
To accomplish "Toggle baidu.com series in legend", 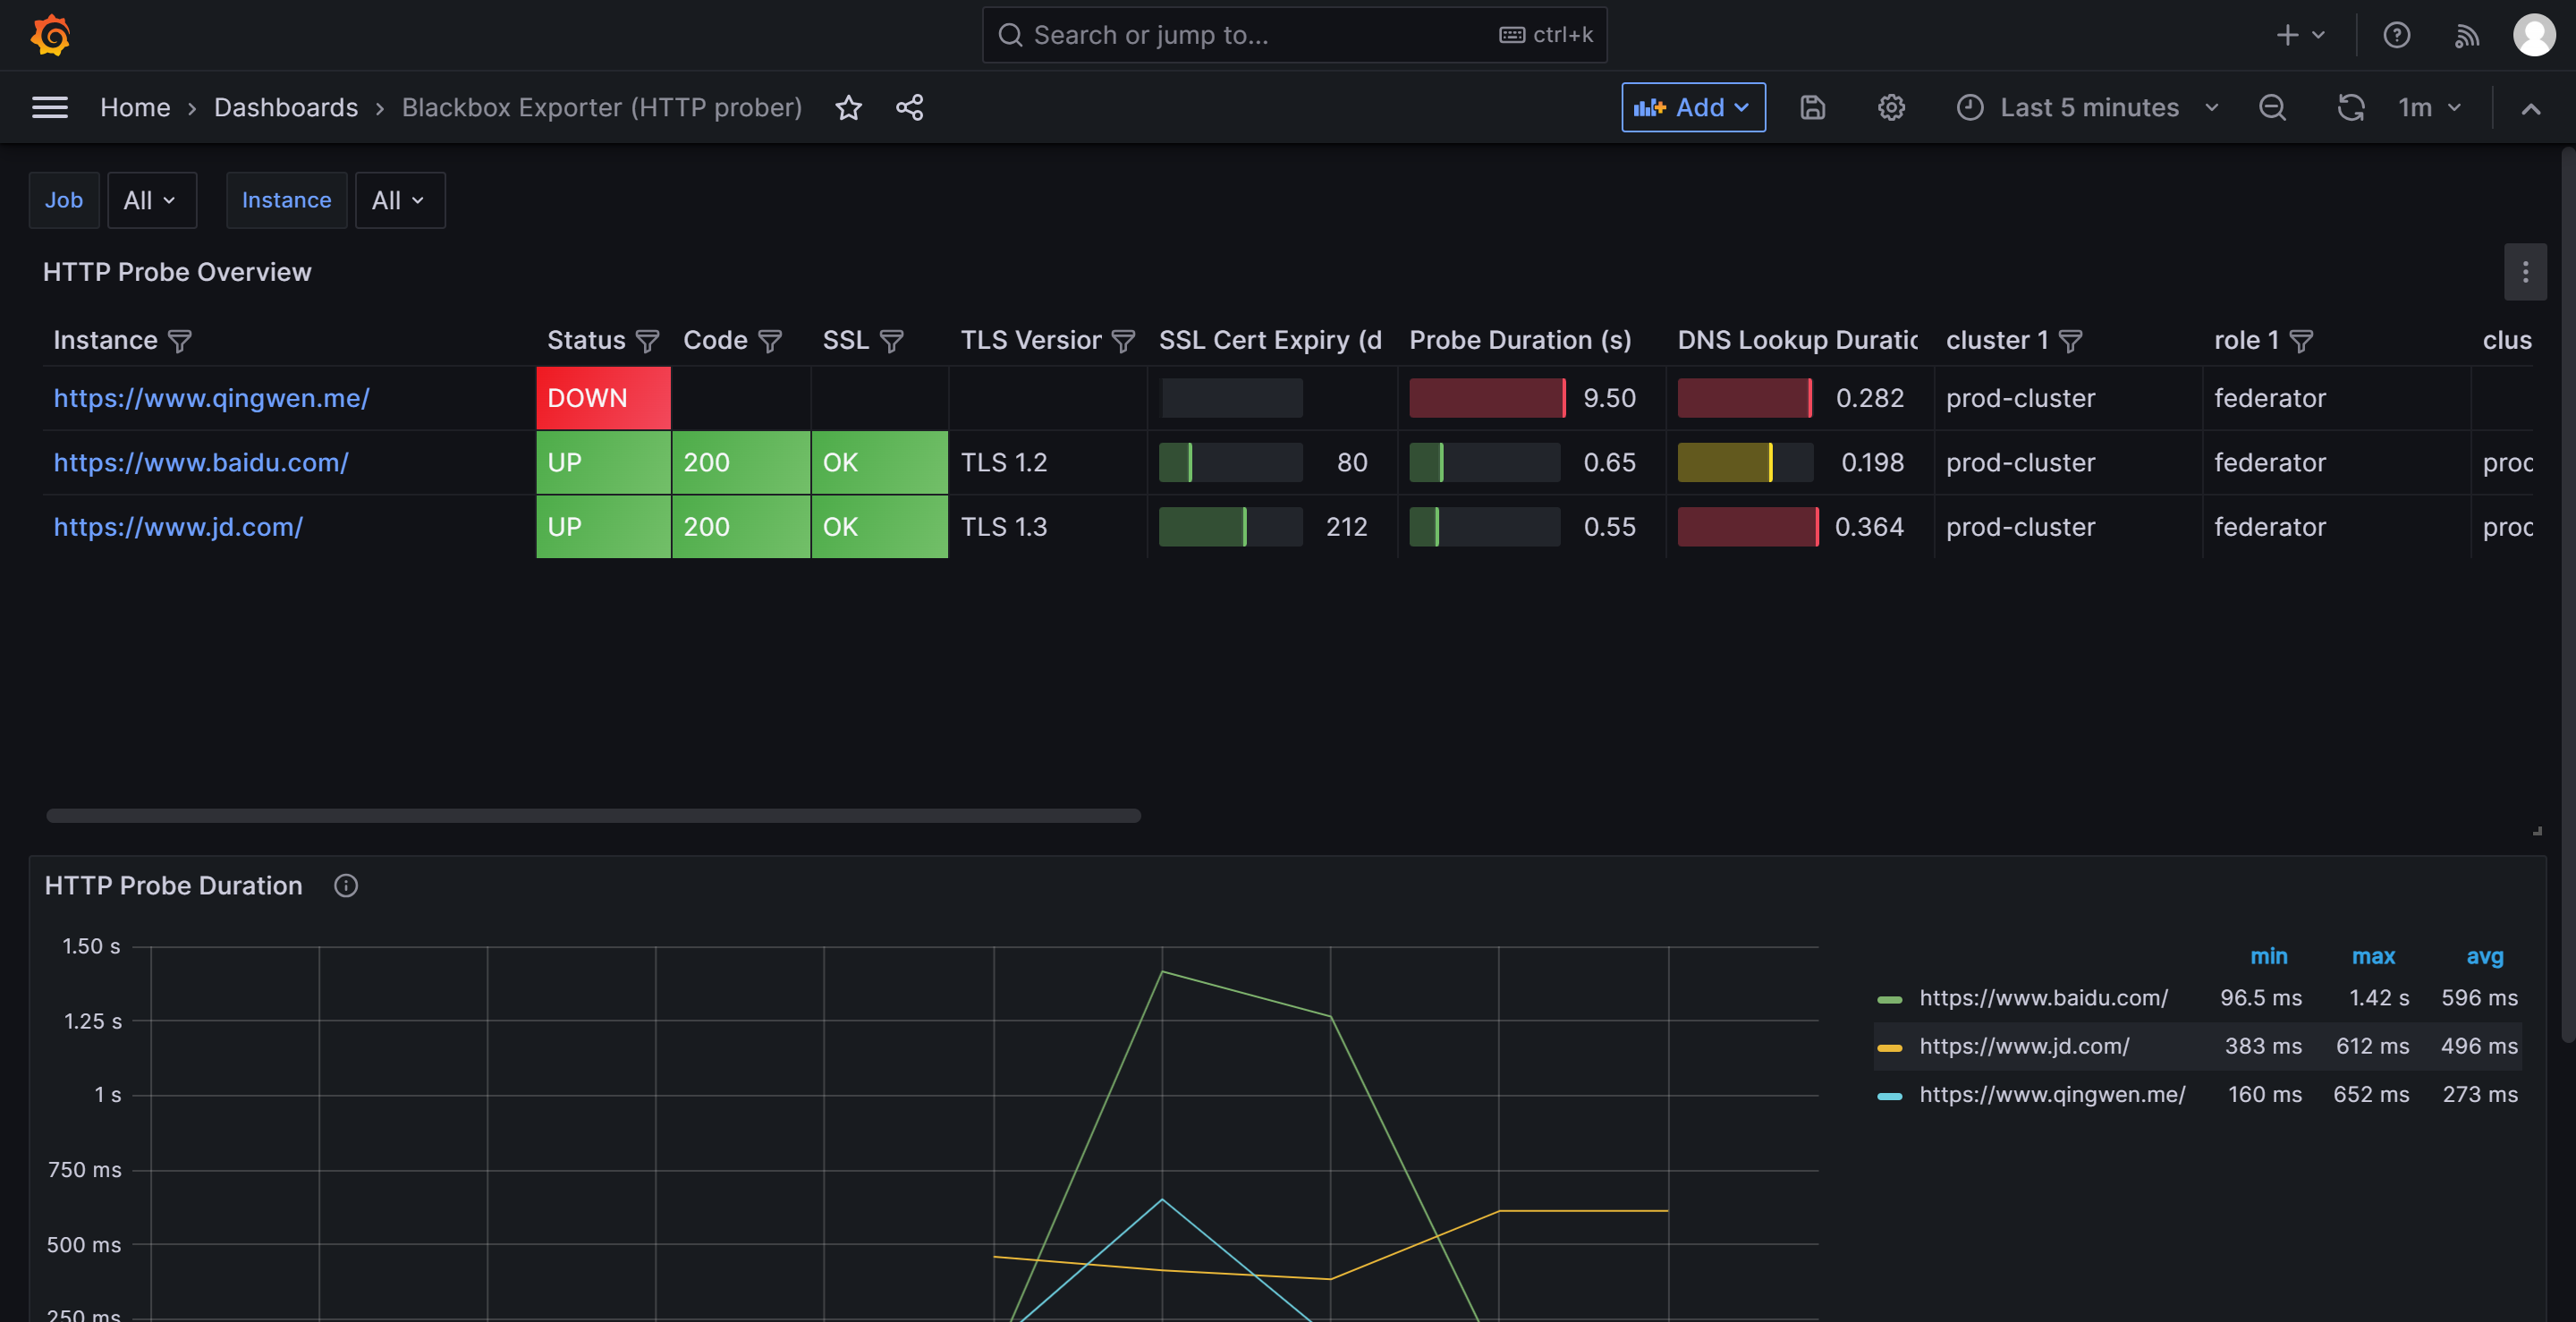I will tap(2043, 998).
